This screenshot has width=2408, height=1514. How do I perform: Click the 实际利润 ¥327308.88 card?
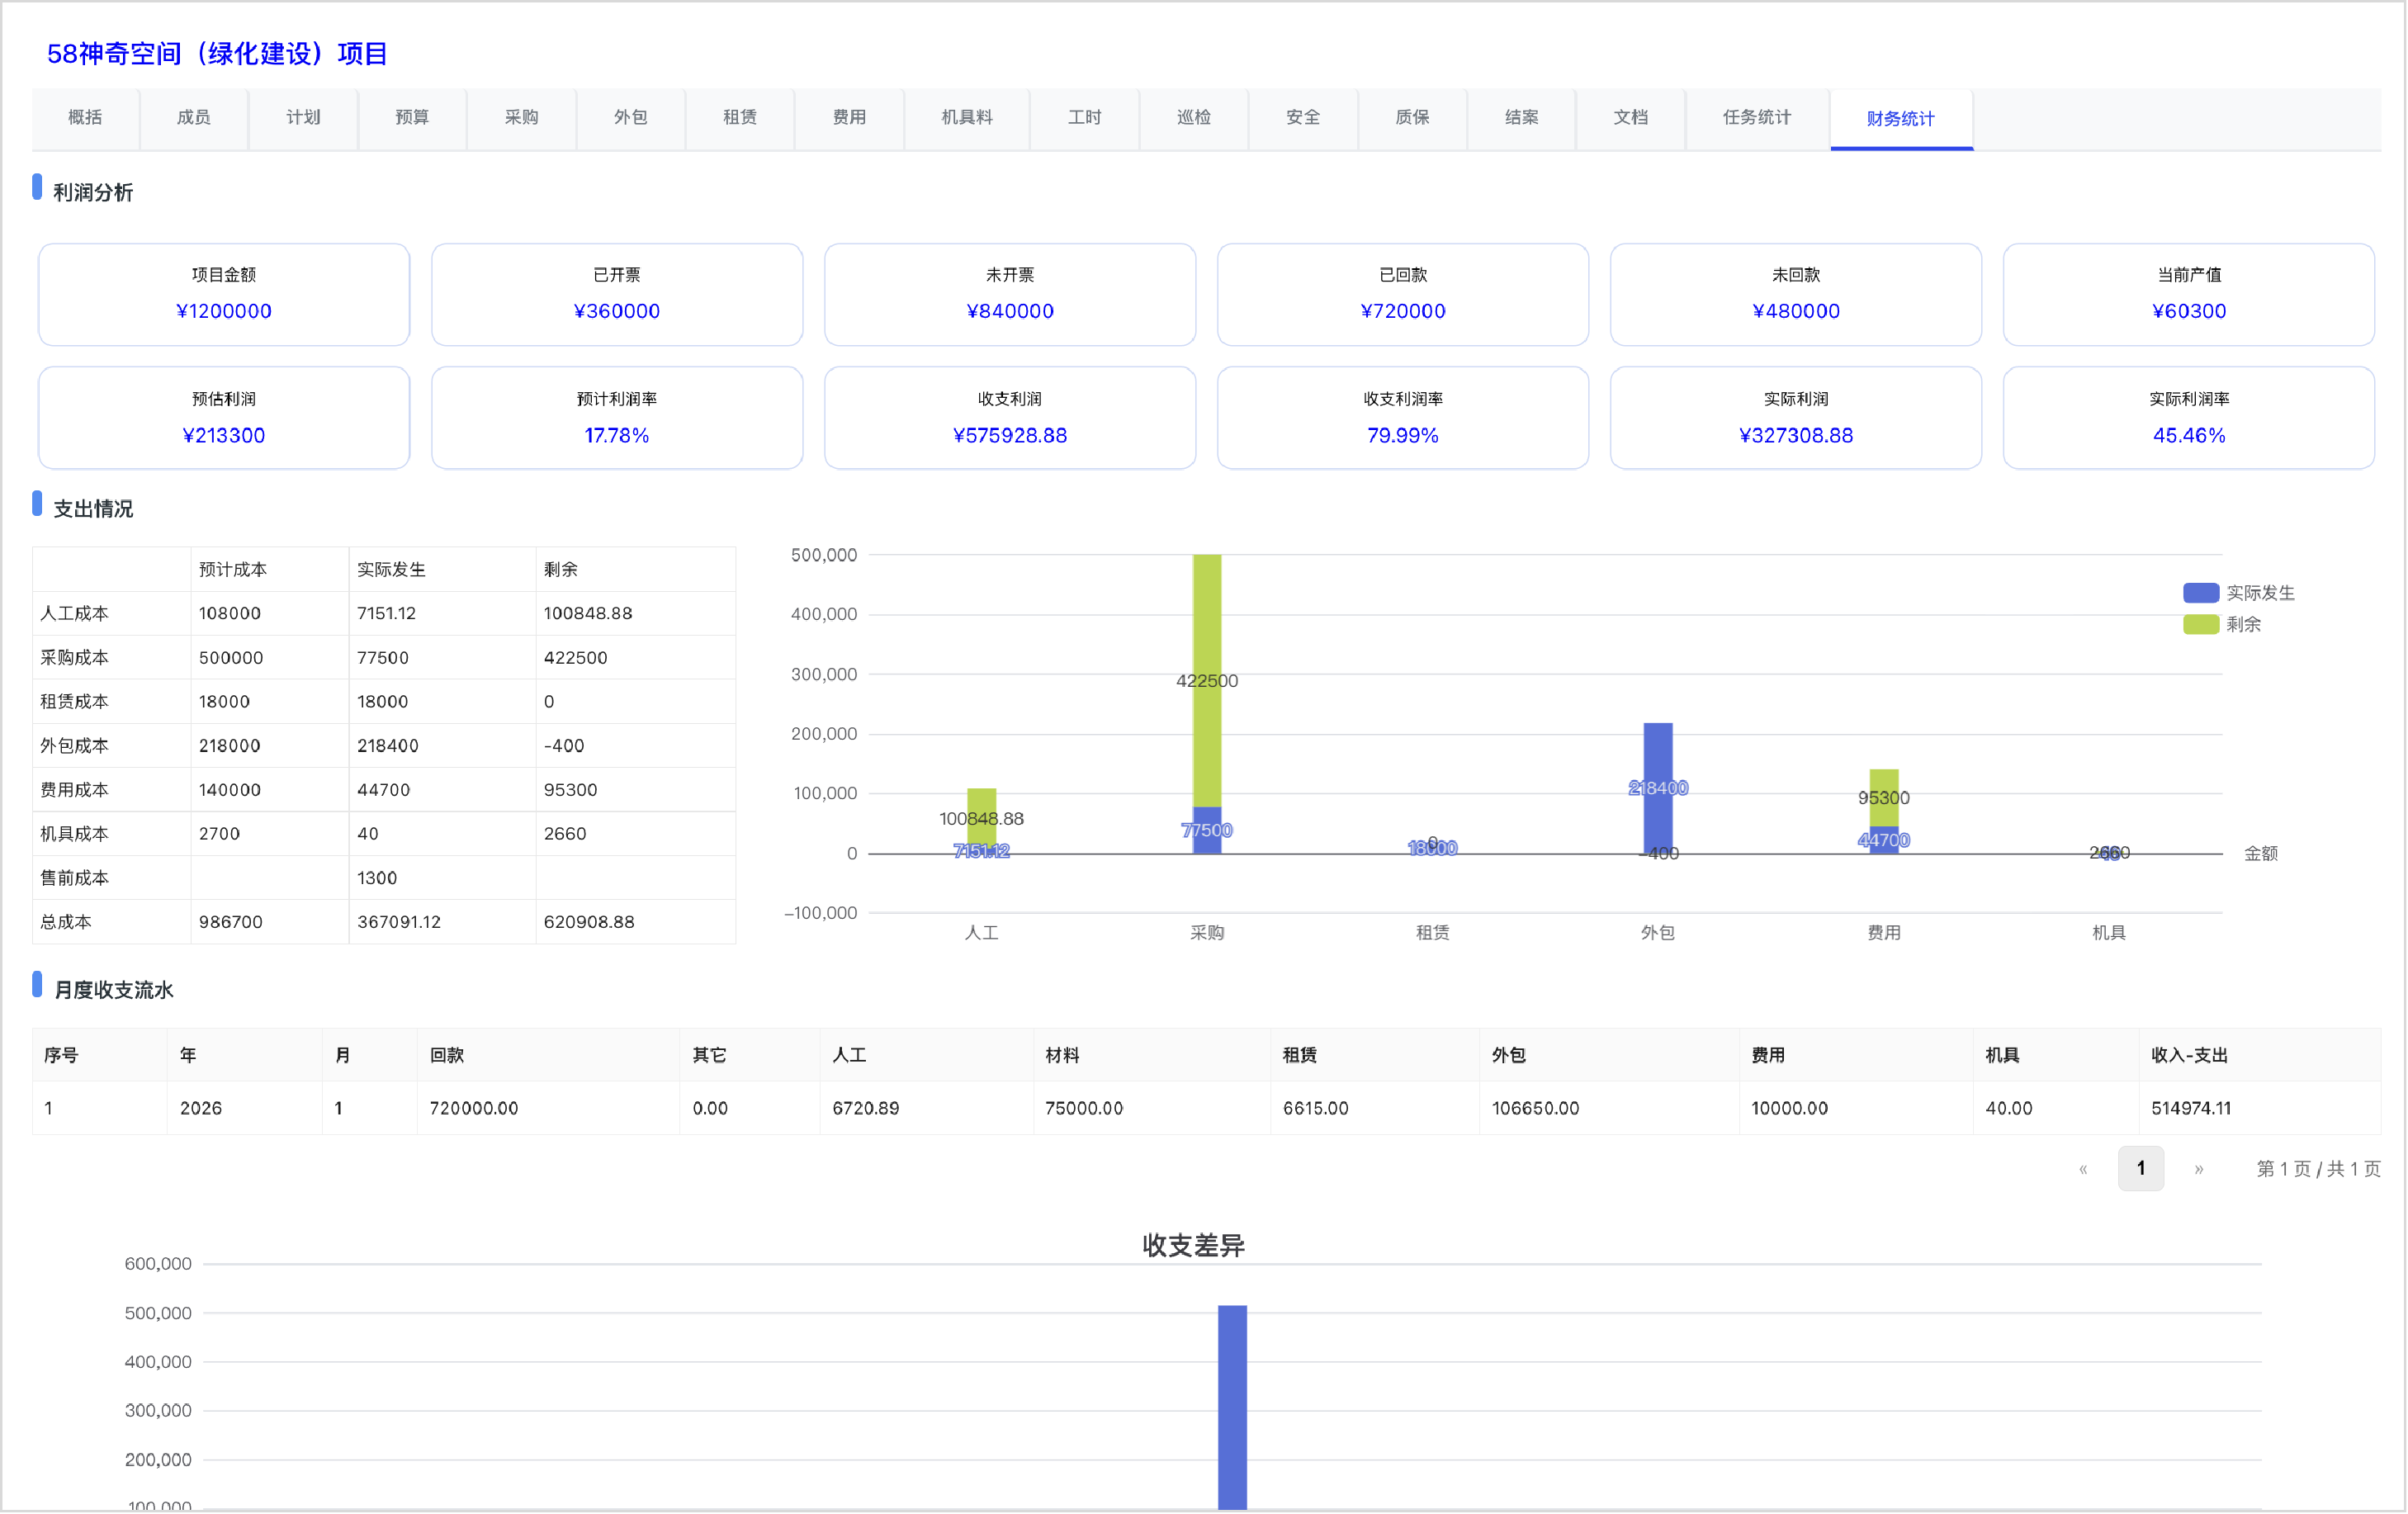point(1796,418)
